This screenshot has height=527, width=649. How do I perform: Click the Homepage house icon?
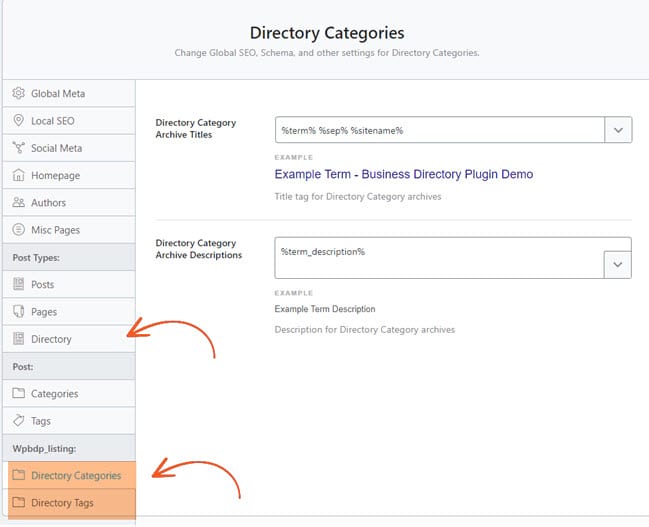coord(18,175)
